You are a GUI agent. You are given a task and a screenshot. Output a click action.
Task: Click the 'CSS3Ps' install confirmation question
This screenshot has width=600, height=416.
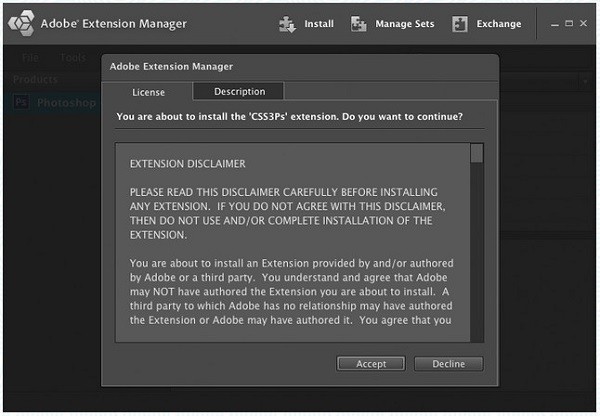tap(290, 116)
